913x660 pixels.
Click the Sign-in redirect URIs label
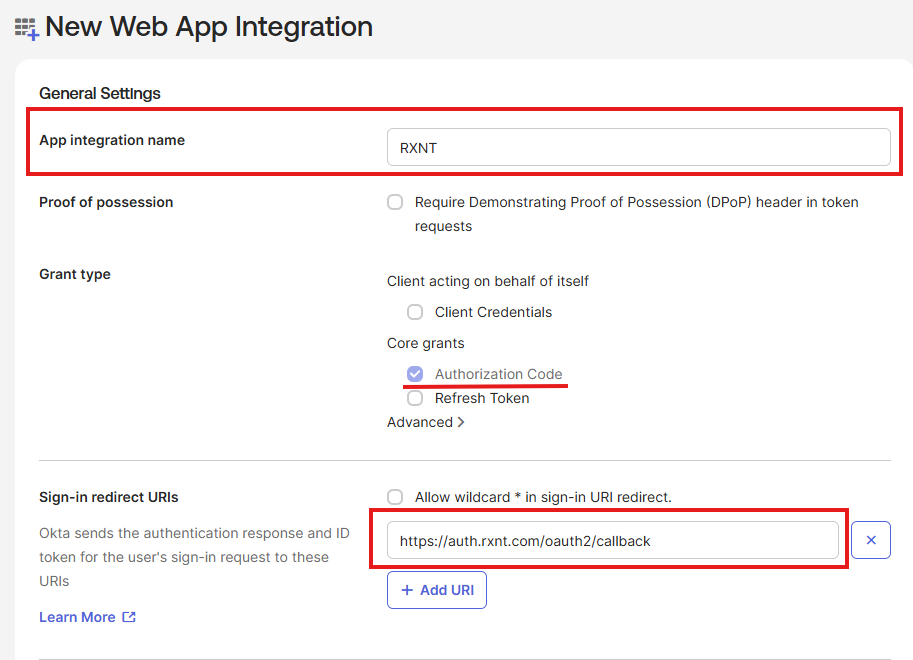(x=109, y=497)
